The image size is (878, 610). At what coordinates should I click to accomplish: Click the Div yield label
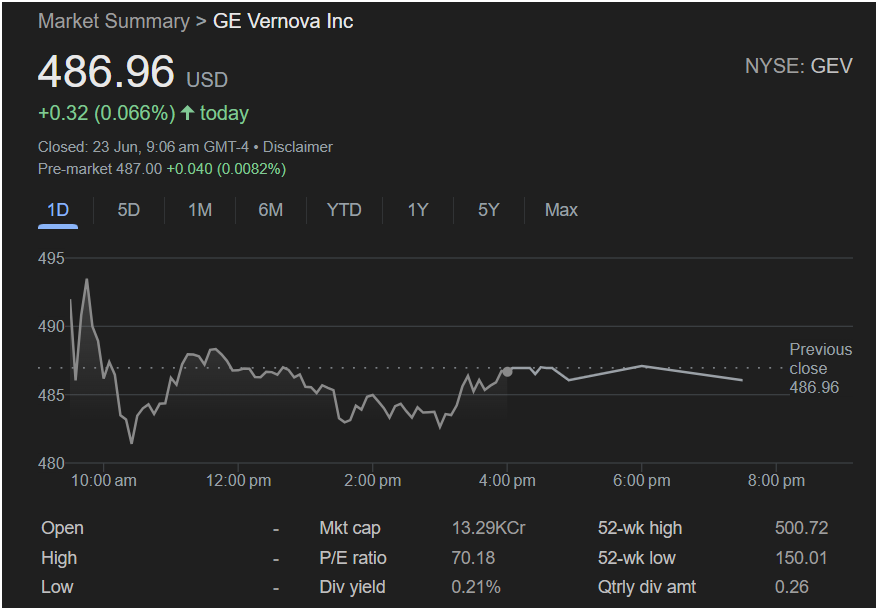[352, 587]
